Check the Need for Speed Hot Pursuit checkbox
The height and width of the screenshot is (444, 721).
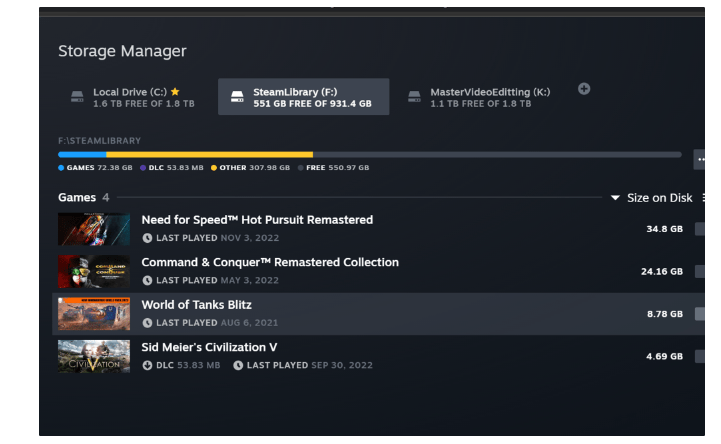click(700, 229)
